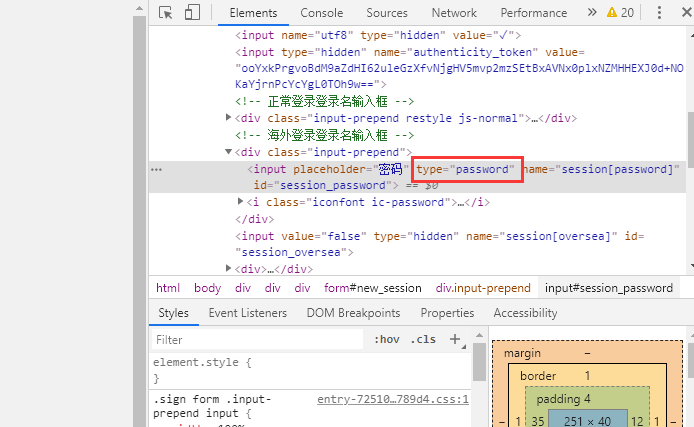This screenshot has height=427, width=694.
Task: Click the 251 × 40 content box
Action: (587, 419)
